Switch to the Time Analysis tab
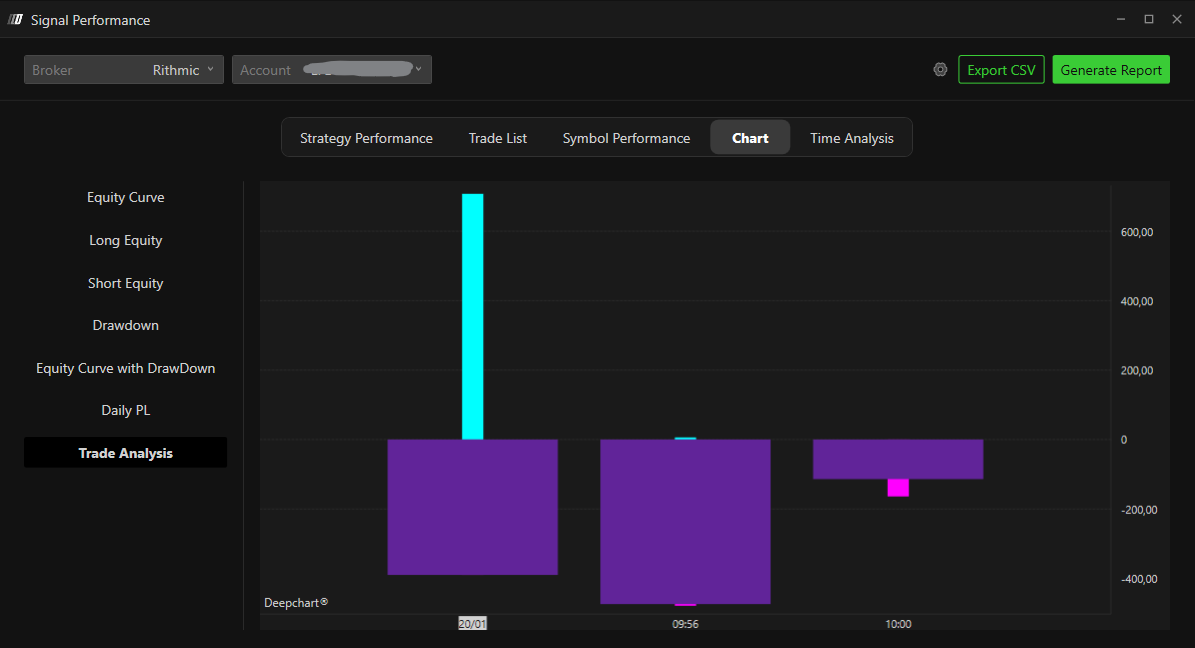The height and width of the screenshot is (648, 1195). point(851,138)
